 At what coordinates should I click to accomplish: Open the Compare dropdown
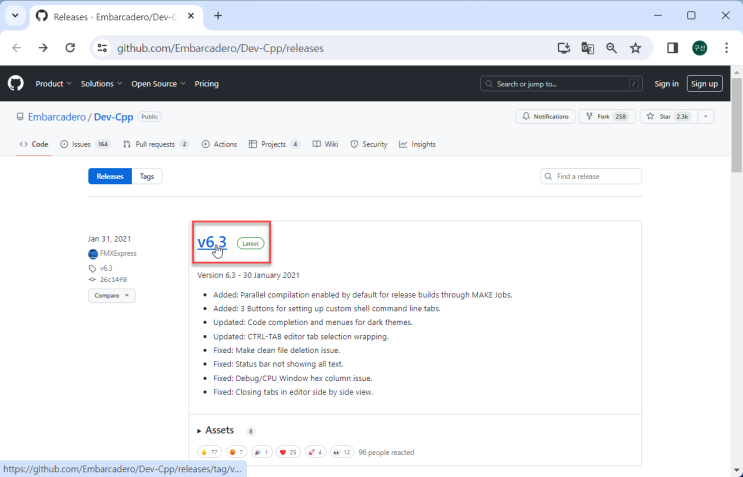point(111,296)
